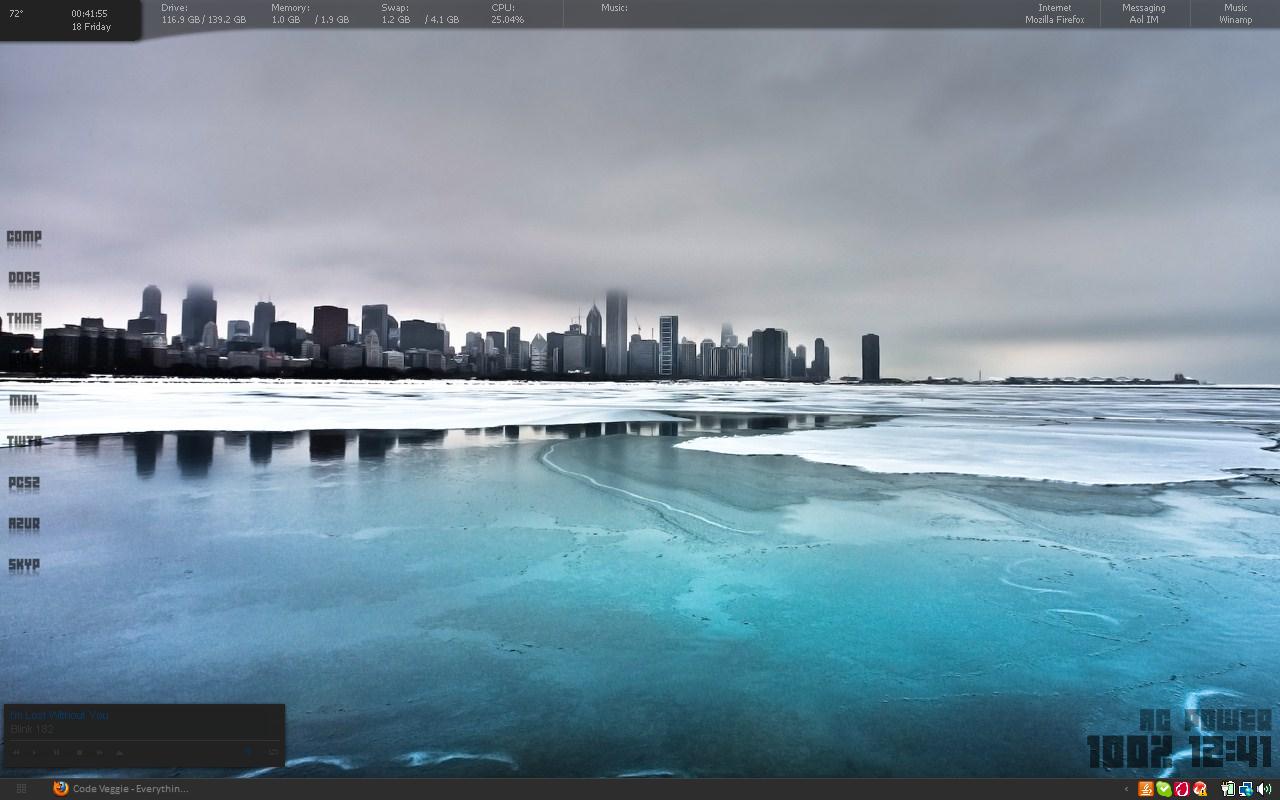Expand the hidden tray icons chevron
1280x800 pixels.
point(1126,789)
